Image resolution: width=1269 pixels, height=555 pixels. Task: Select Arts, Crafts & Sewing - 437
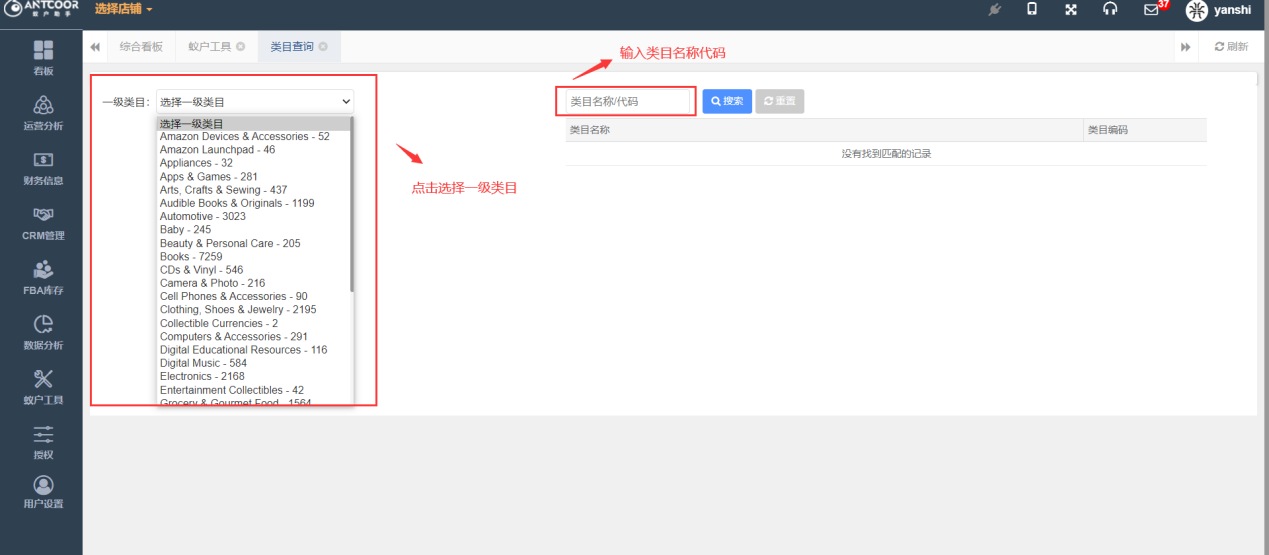(x=253, y=190)
